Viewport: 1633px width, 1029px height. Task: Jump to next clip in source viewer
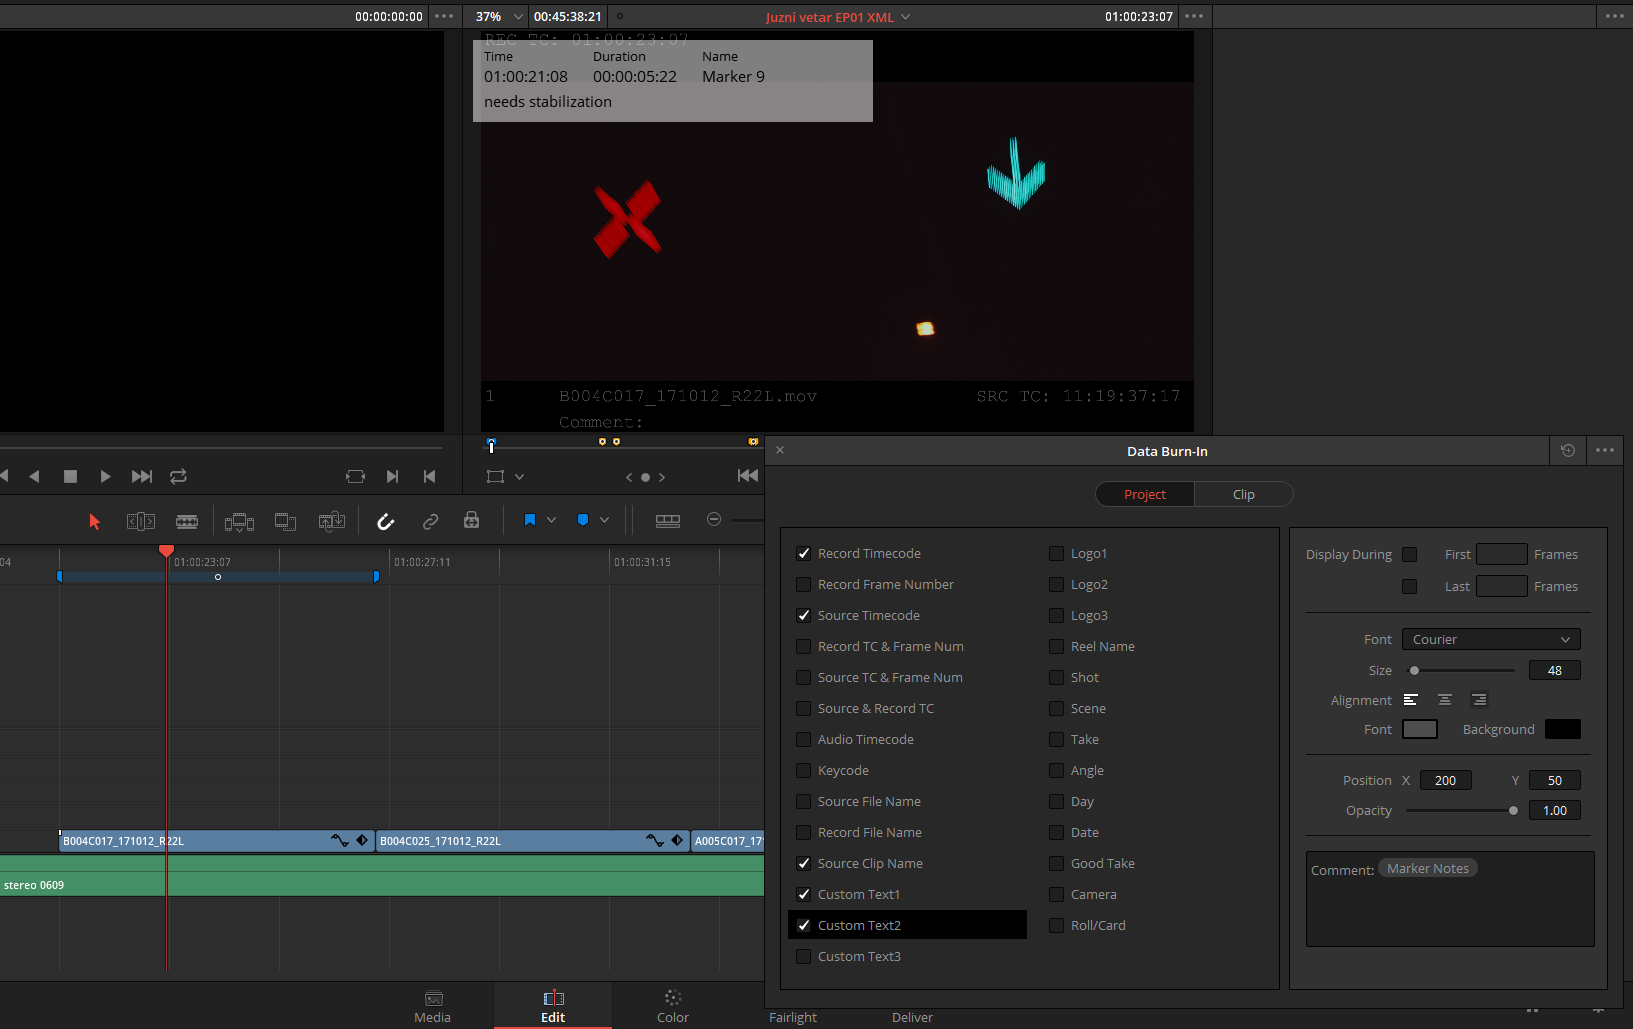tap(142, 477)
